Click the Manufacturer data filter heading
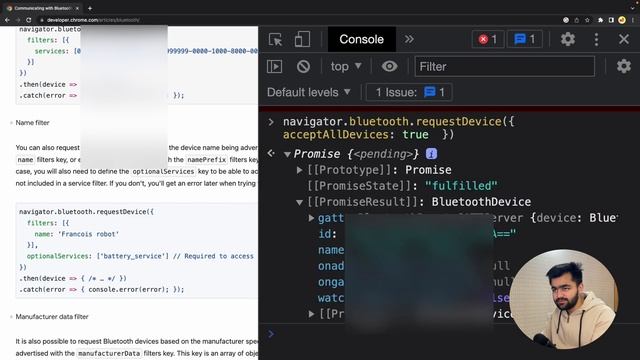640x360 pixels. [x=52, y=317]
